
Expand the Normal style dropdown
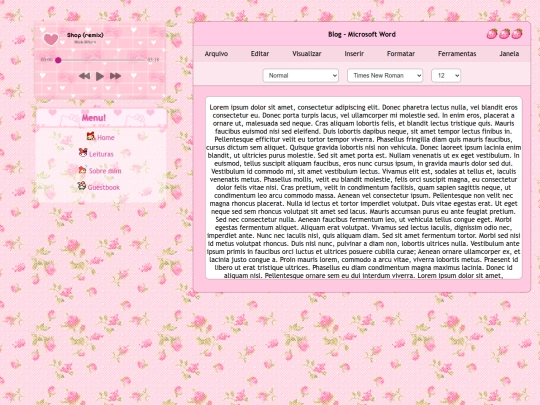(x=301, y=75)
